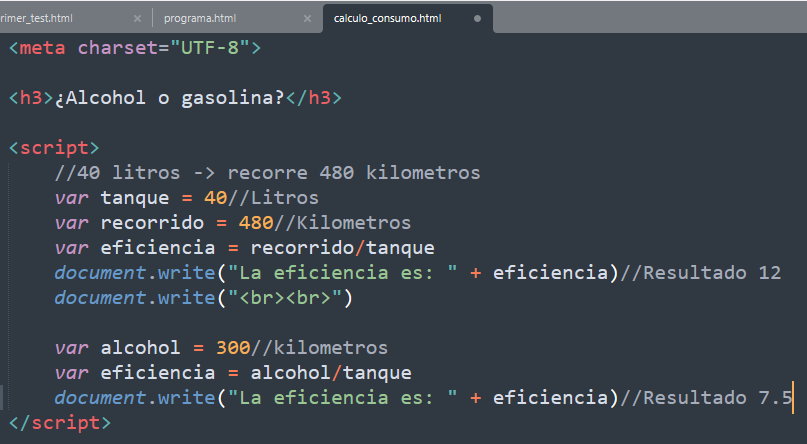Select the calculo_consumo.html tab
Screen dimensions: 807x444
click(387, 19)
